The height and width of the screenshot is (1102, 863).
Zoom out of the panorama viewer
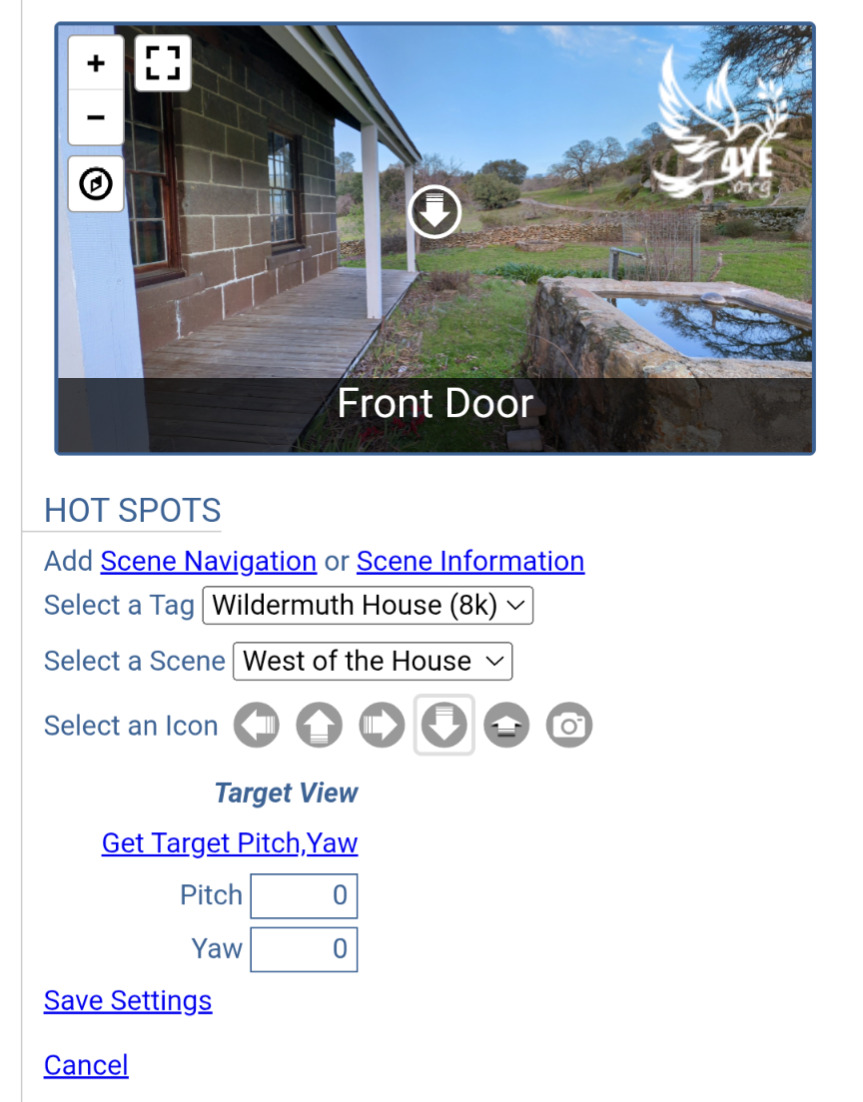(x=96, y=117)
